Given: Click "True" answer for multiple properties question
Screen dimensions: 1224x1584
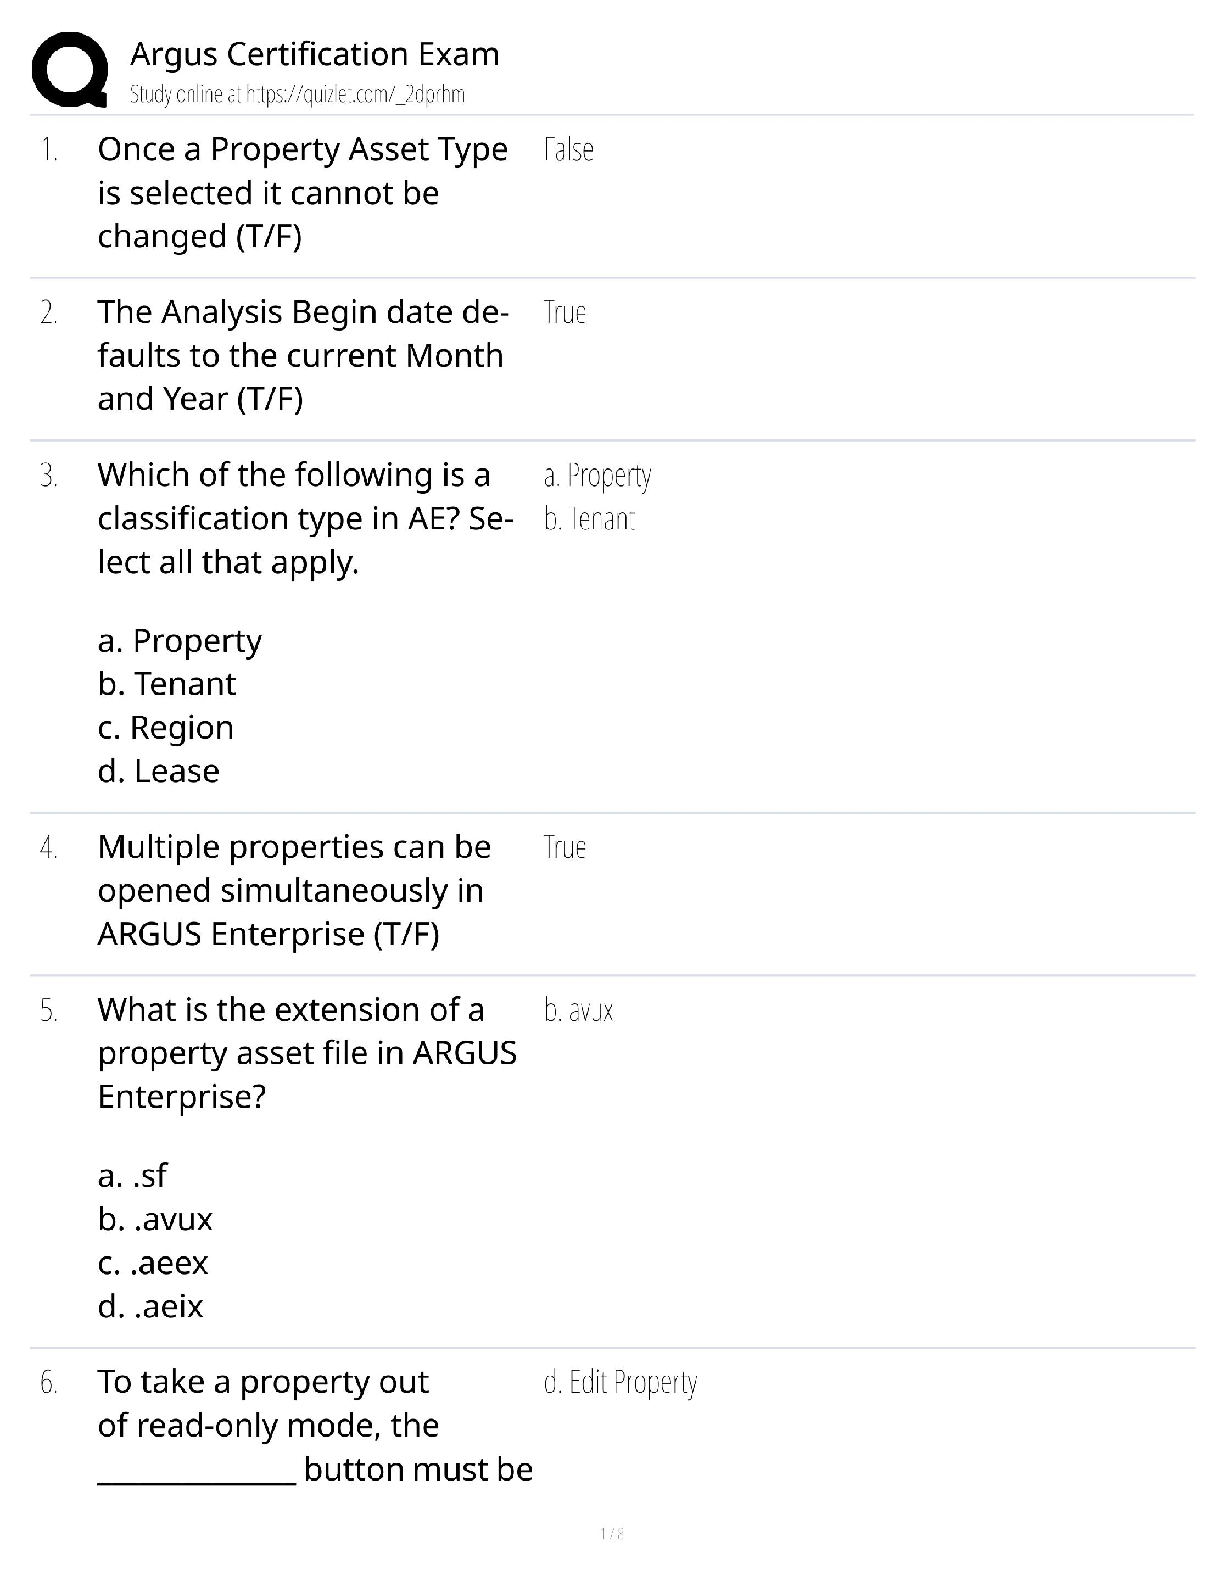Looking at the screenshot, I should [x=564, y=848].
